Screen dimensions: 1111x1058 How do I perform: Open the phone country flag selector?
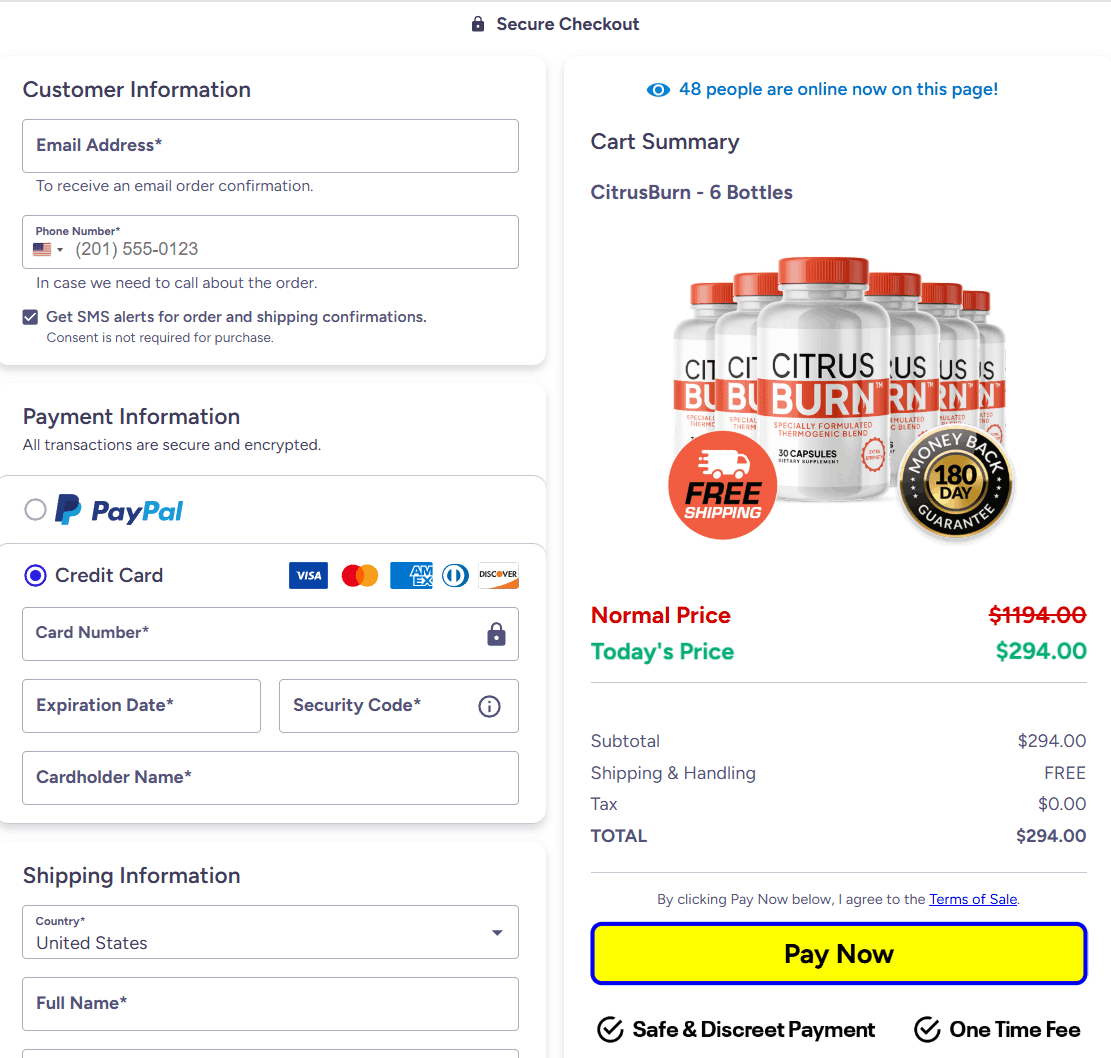coord(48,248)
